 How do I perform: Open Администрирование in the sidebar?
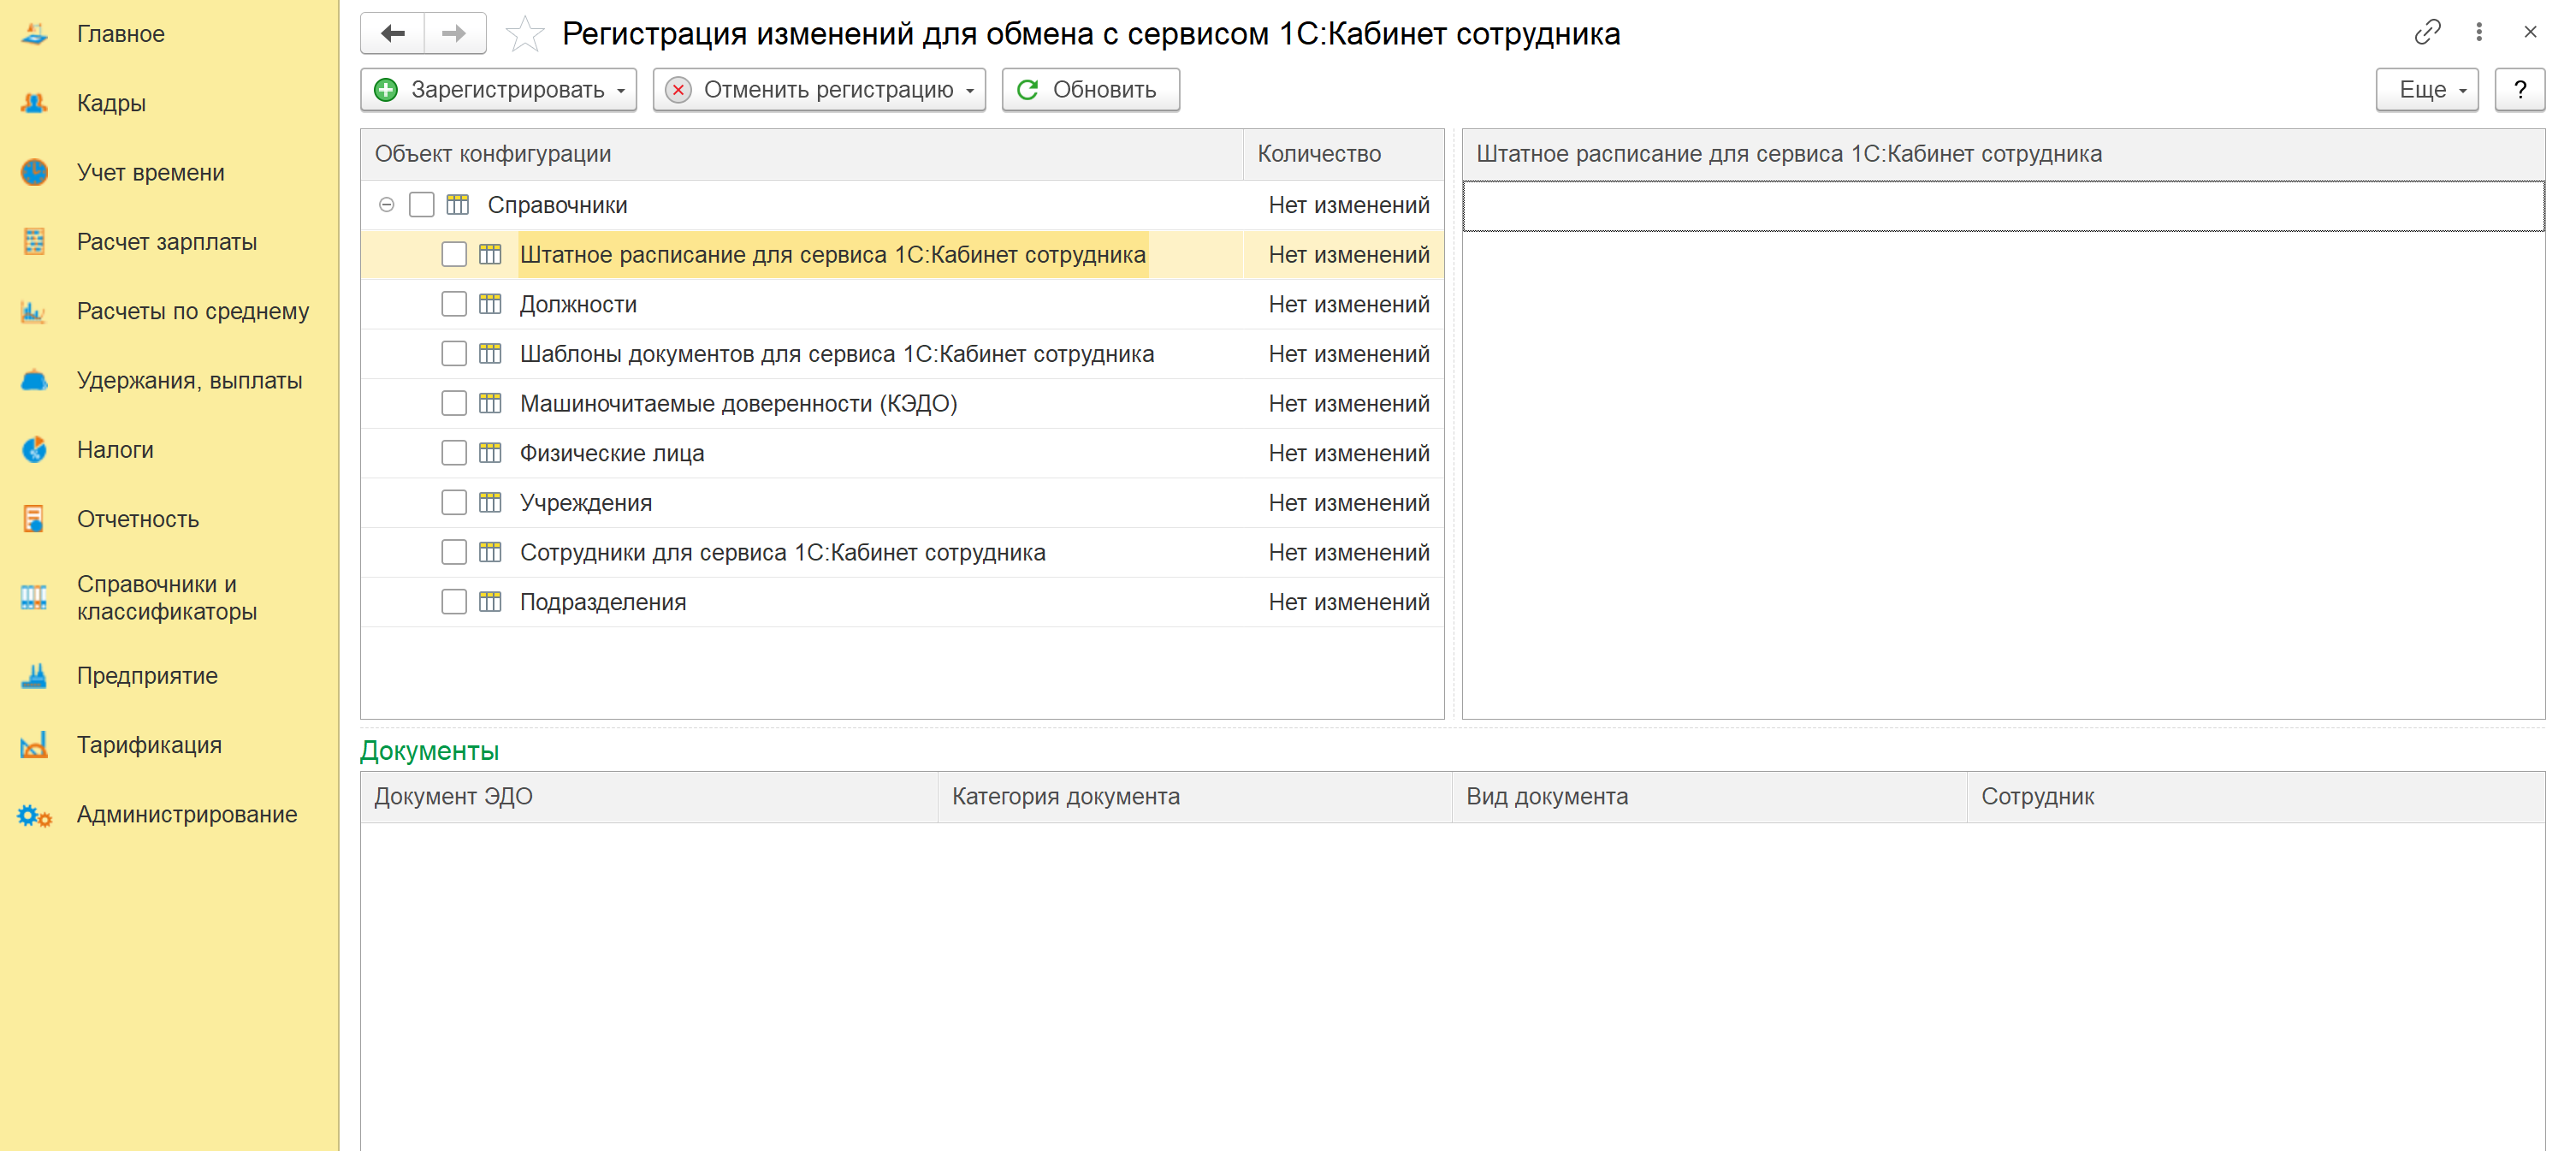[x=187, y=815]
